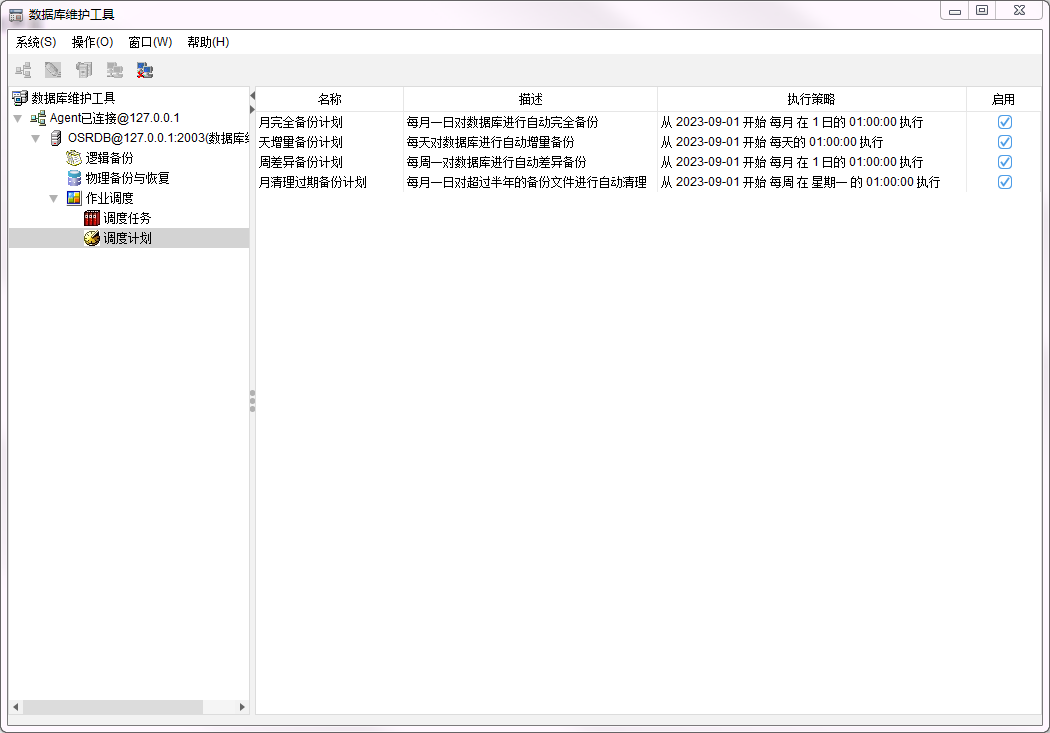
Task: Sort by 执行策略 column header
Action: 811,99
